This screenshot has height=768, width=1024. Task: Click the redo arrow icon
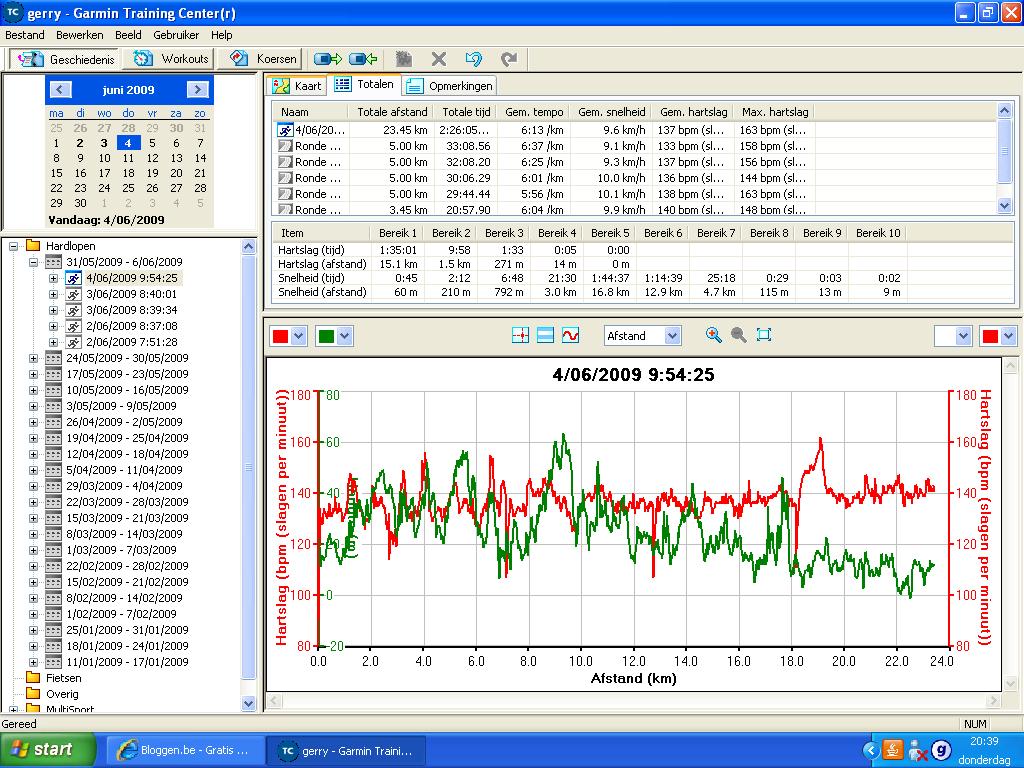pos(509,59)
